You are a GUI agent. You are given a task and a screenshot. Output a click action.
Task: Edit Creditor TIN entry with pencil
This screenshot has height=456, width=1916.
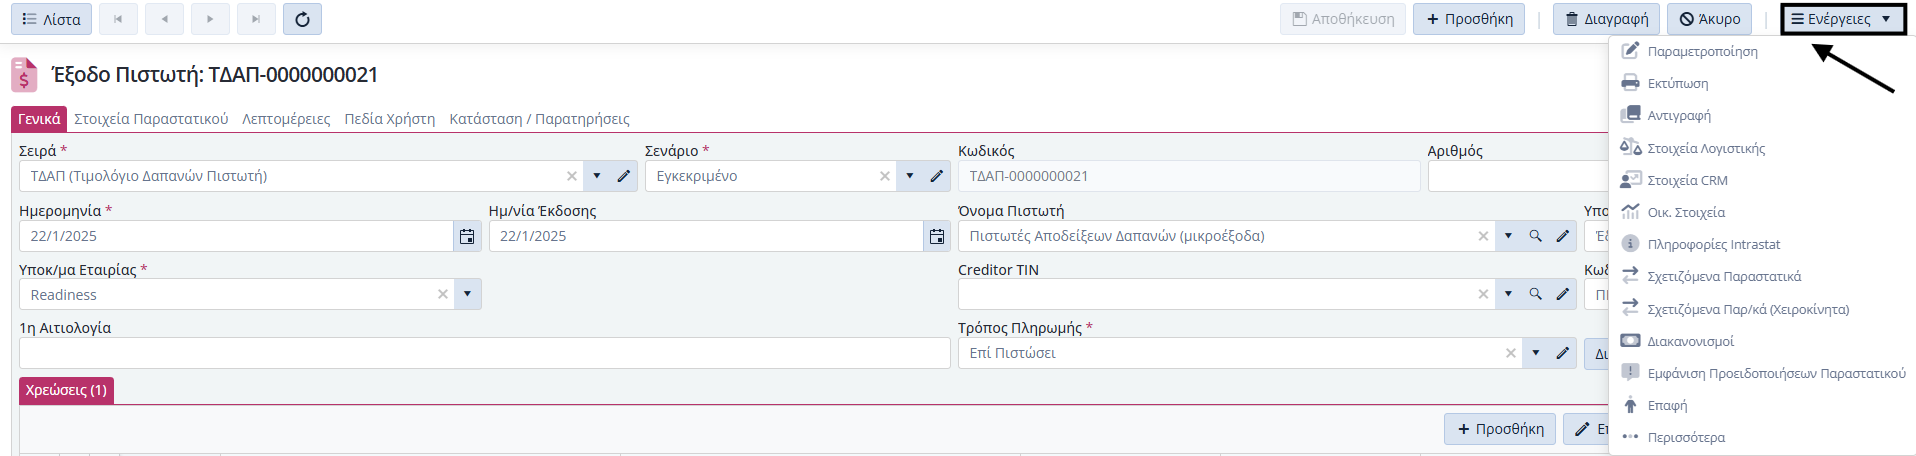point(1563,294)
